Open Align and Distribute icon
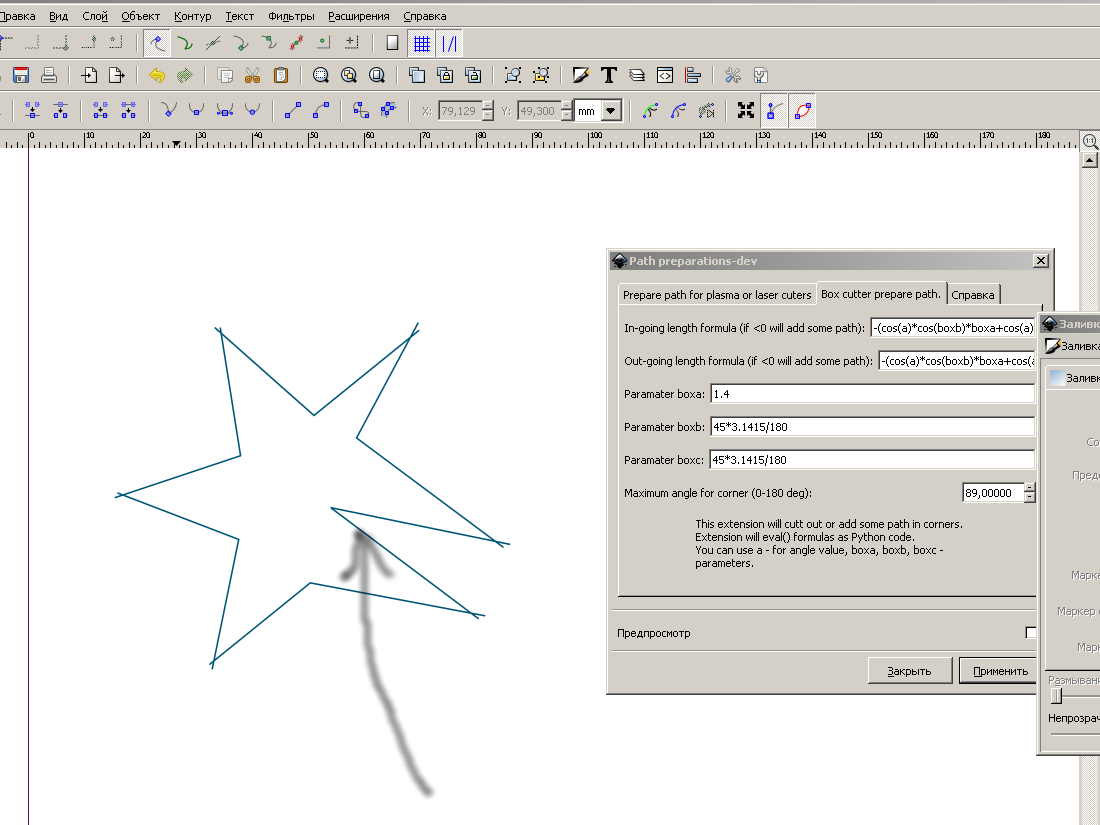 coord(693,75)
